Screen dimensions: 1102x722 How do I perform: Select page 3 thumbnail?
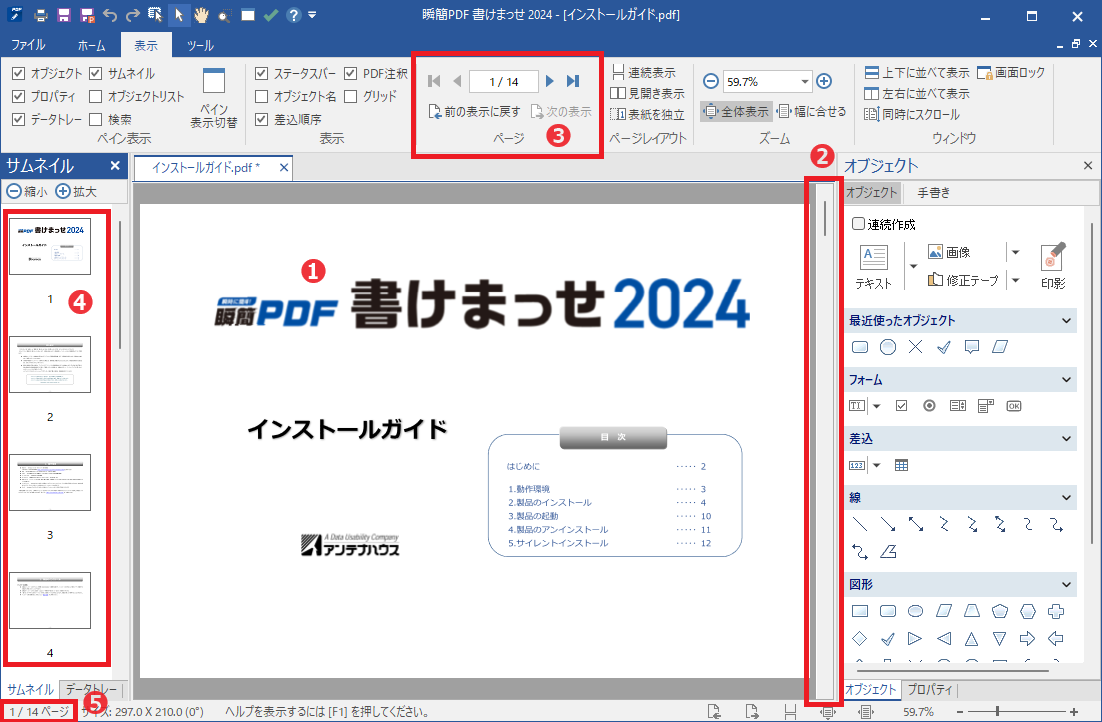pyautogui.click(x=50, y=482)
